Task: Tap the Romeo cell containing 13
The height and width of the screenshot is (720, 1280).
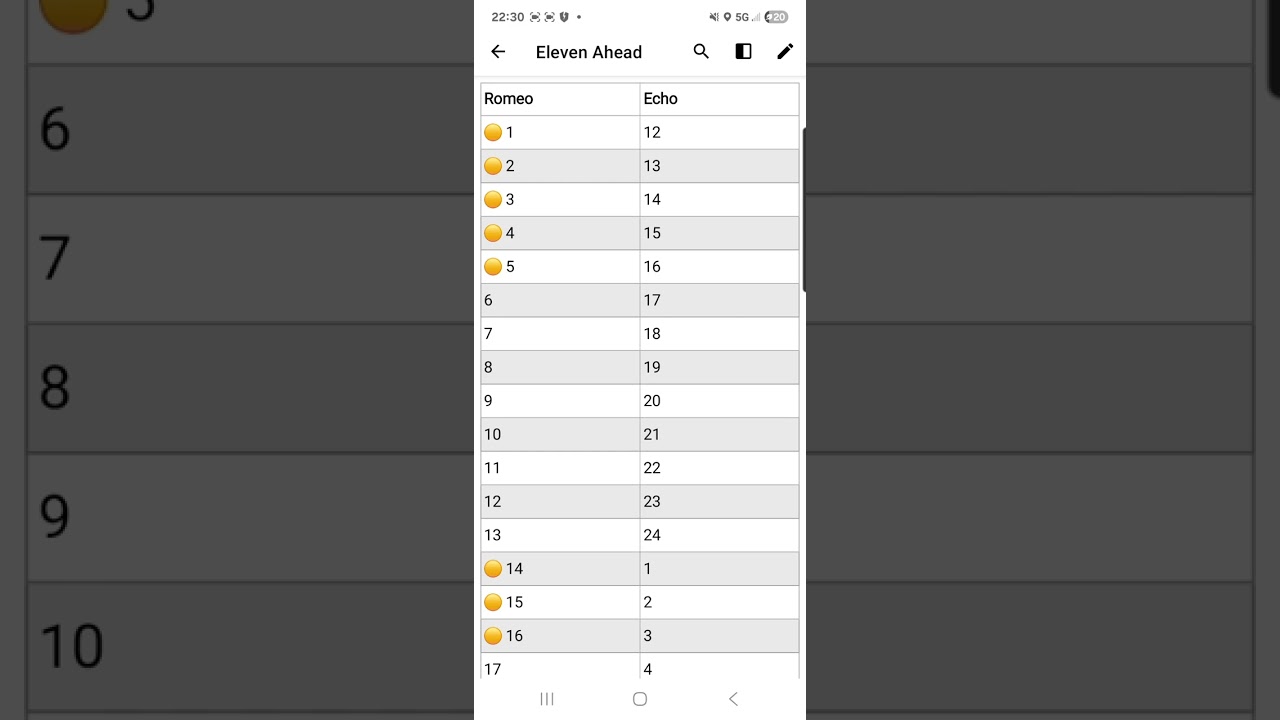Action: click(x=560, y=535)
